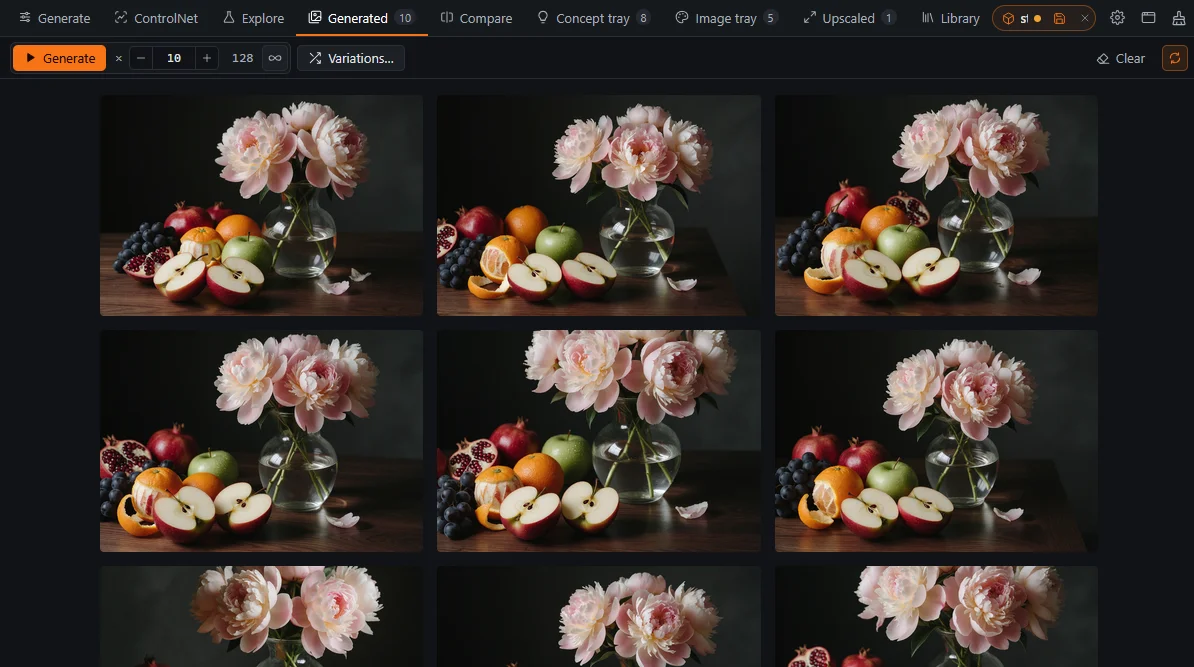The image size is (1194, 667).
Task: Select the Generated tab
Action: point(361,18)
